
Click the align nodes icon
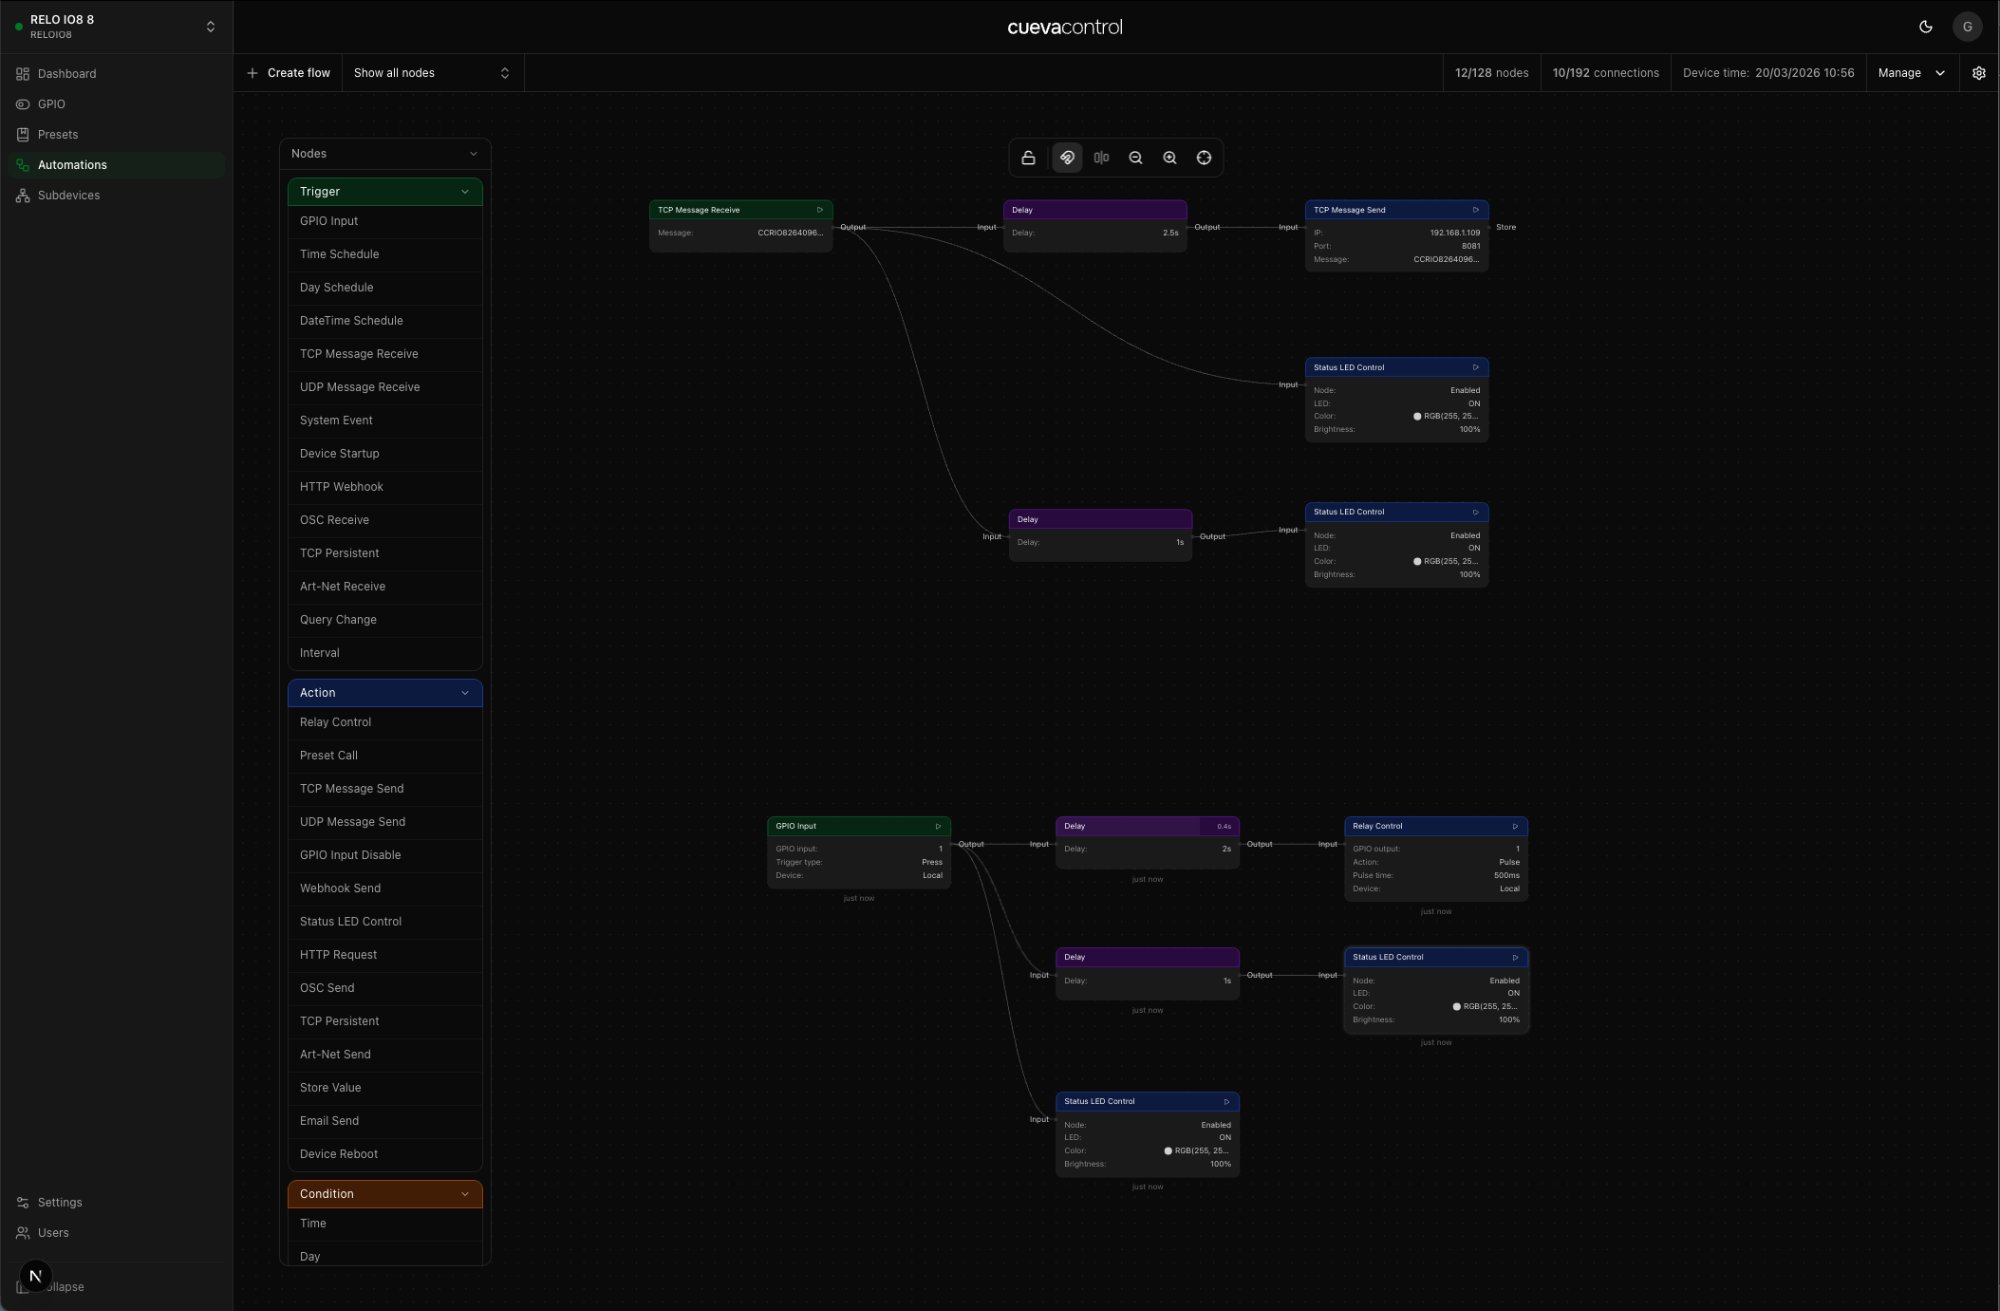click(x=1101, y=157)
